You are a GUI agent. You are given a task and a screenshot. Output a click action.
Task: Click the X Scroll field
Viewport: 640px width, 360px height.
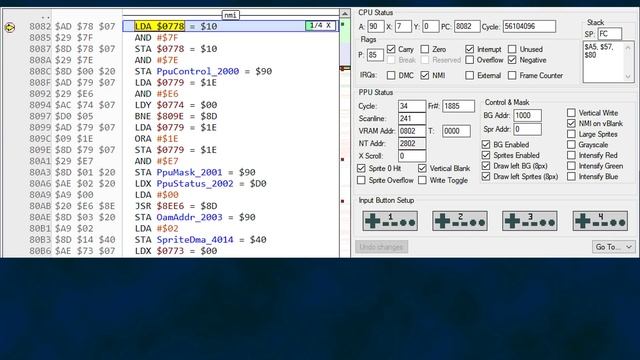point(412,156)
